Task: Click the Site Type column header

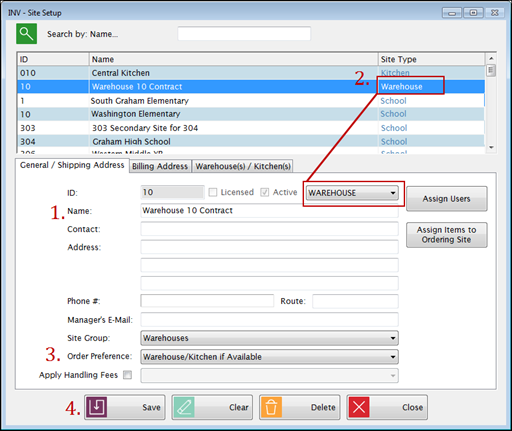Action: coord(431,59)
